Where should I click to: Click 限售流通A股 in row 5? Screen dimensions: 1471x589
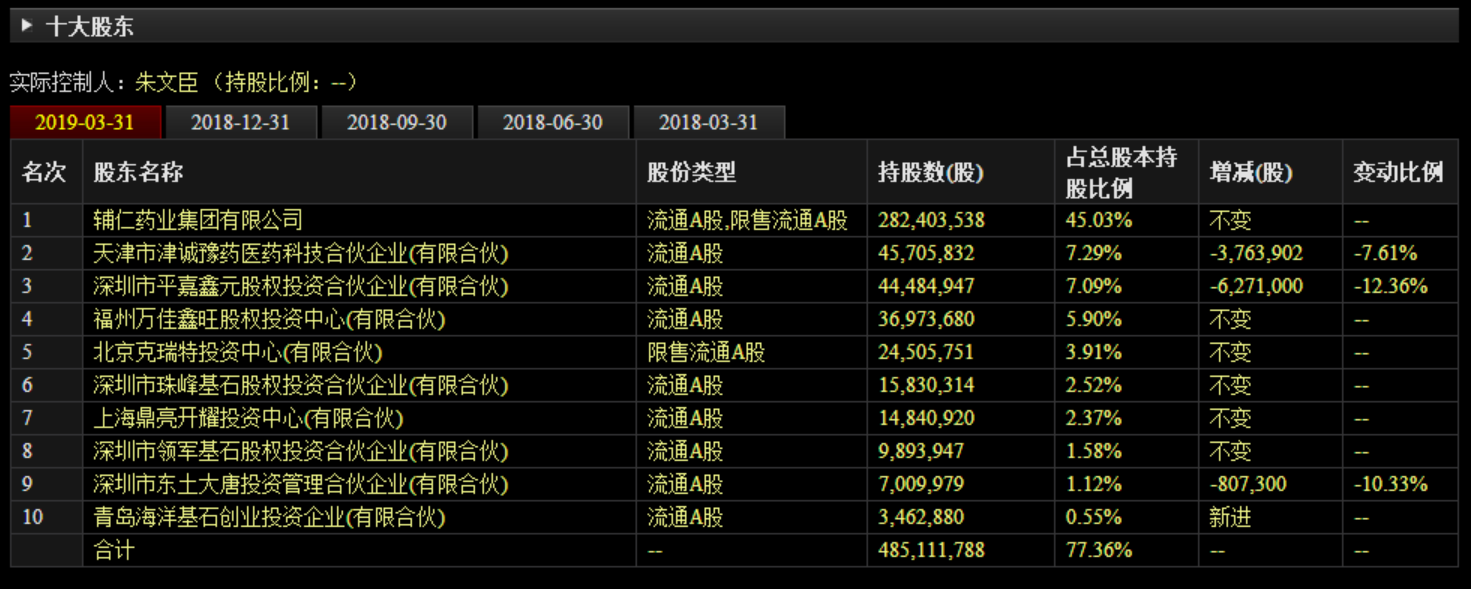click(x=706, y=352)
